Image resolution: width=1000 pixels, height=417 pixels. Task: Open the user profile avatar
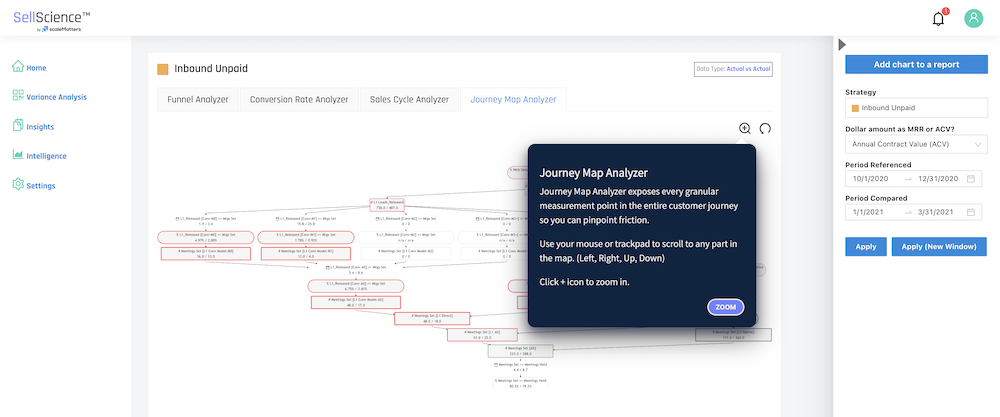(973, 18)
